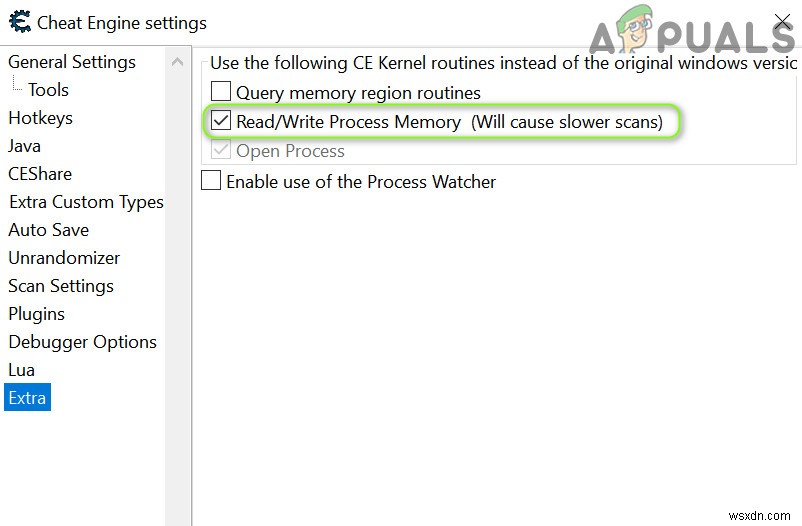This screenshot has width=802, height=526.
Task: Toggle the Open Process checkbox
Action: 221,151
